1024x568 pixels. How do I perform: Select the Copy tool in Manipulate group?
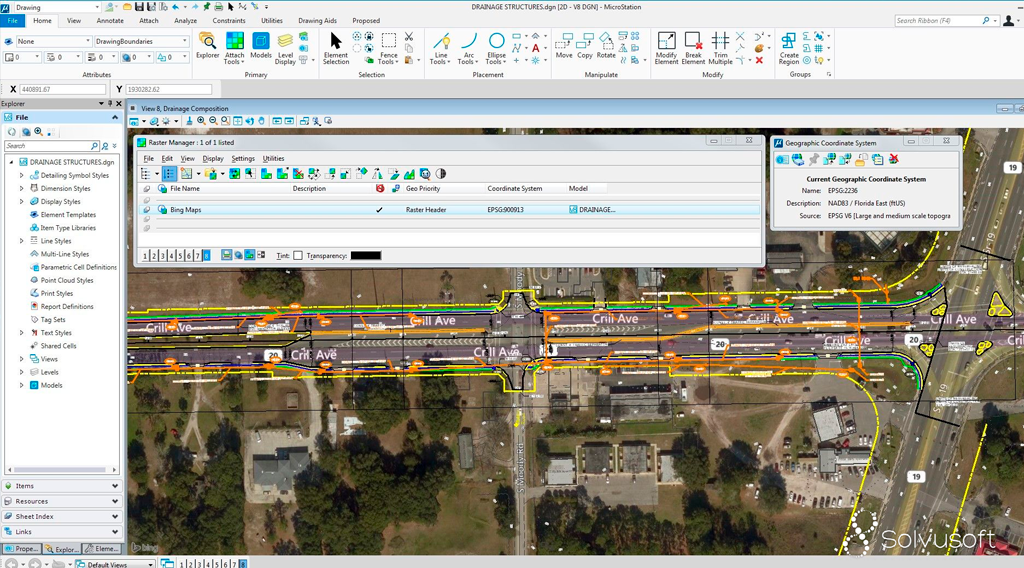[585, 46]
